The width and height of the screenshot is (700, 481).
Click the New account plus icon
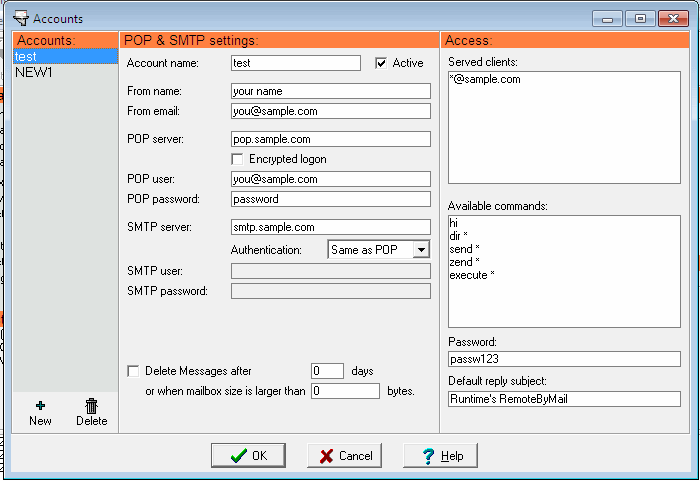pyautogui.click(x=40, y=406)
